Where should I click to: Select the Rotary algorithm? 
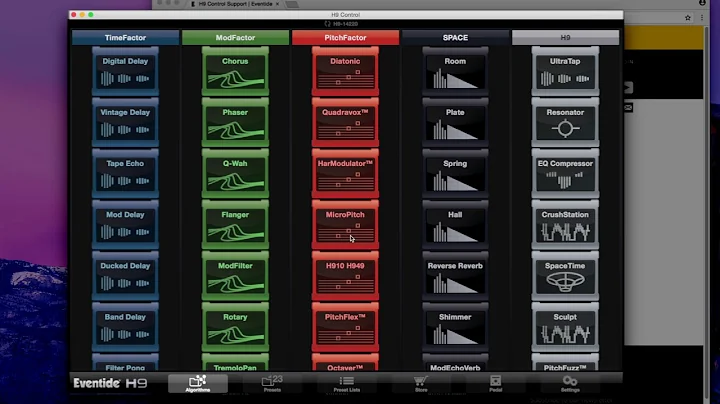tap(235, 327)
